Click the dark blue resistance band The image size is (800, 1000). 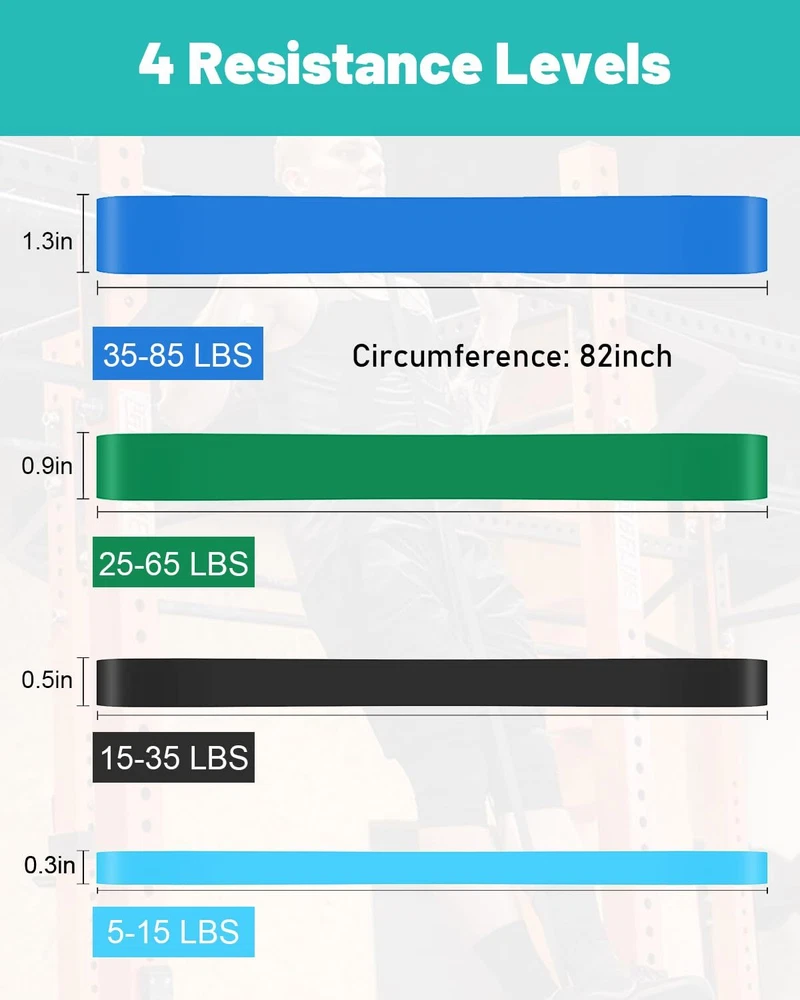(x=432, y=234)
